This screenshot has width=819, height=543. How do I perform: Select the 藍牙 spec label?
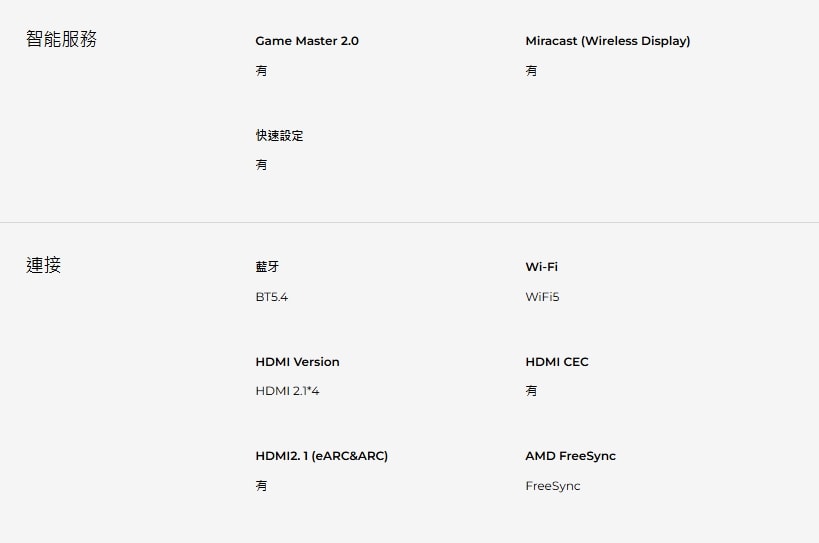pyautogui.click(x=267, y=267)
